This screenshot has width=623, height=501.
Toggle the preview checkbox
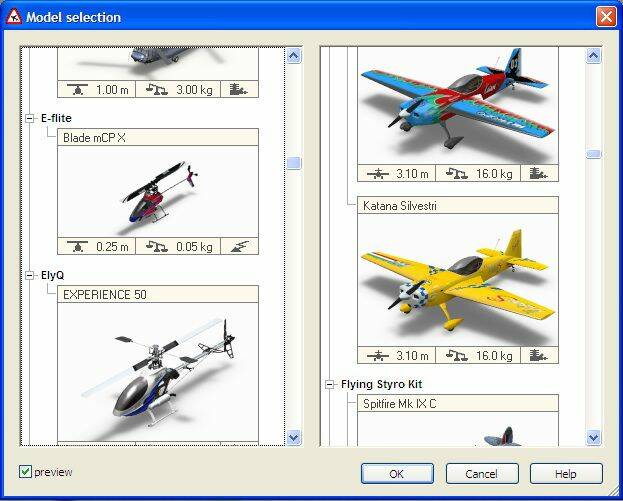coord(26,472)
